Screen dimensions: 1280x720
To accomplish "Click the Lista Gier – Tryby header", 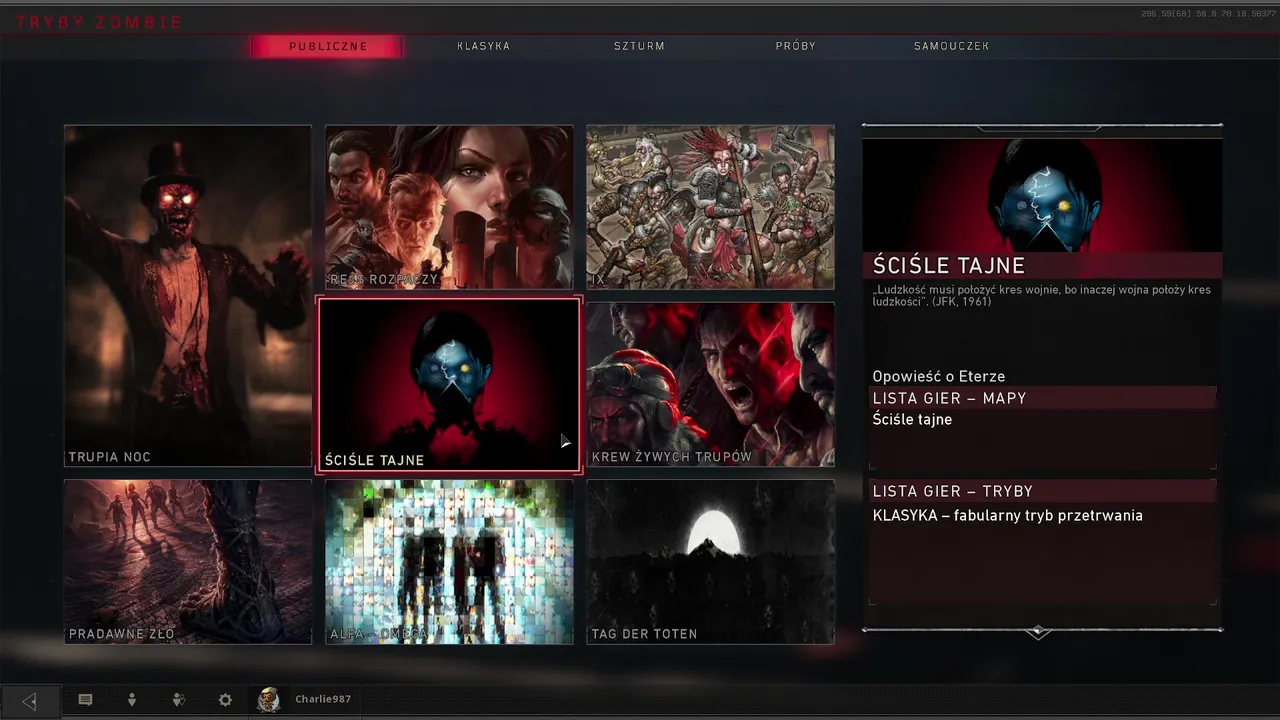I will coord(1042,491).
